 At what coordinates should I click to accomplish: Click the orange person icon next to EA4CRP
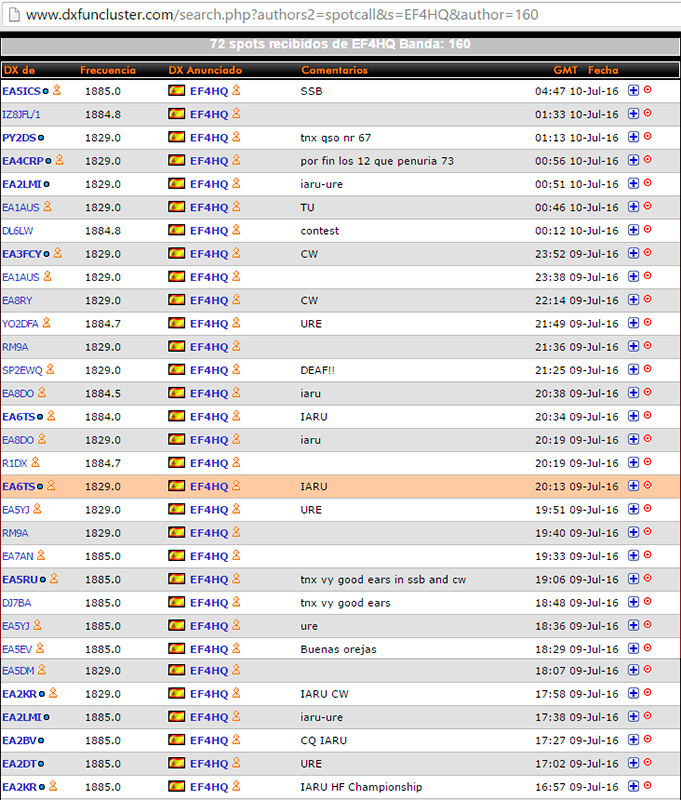click(60, 160)
